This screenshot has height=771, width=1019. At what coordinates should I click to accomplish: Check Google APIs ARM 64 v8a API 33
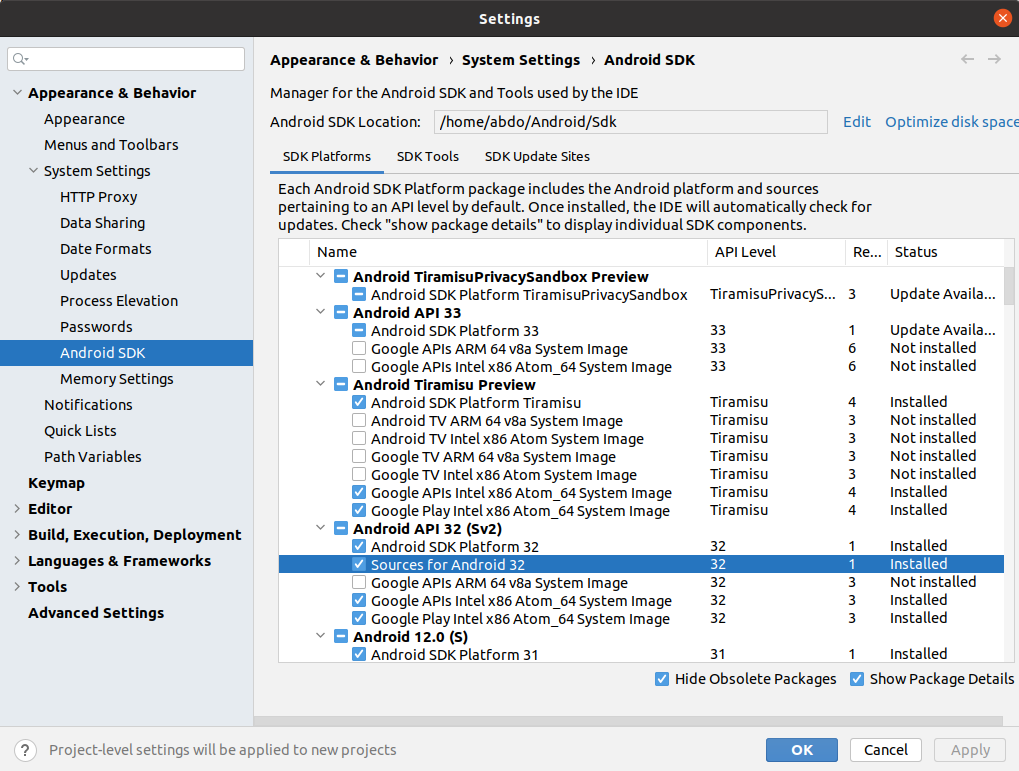359,348
